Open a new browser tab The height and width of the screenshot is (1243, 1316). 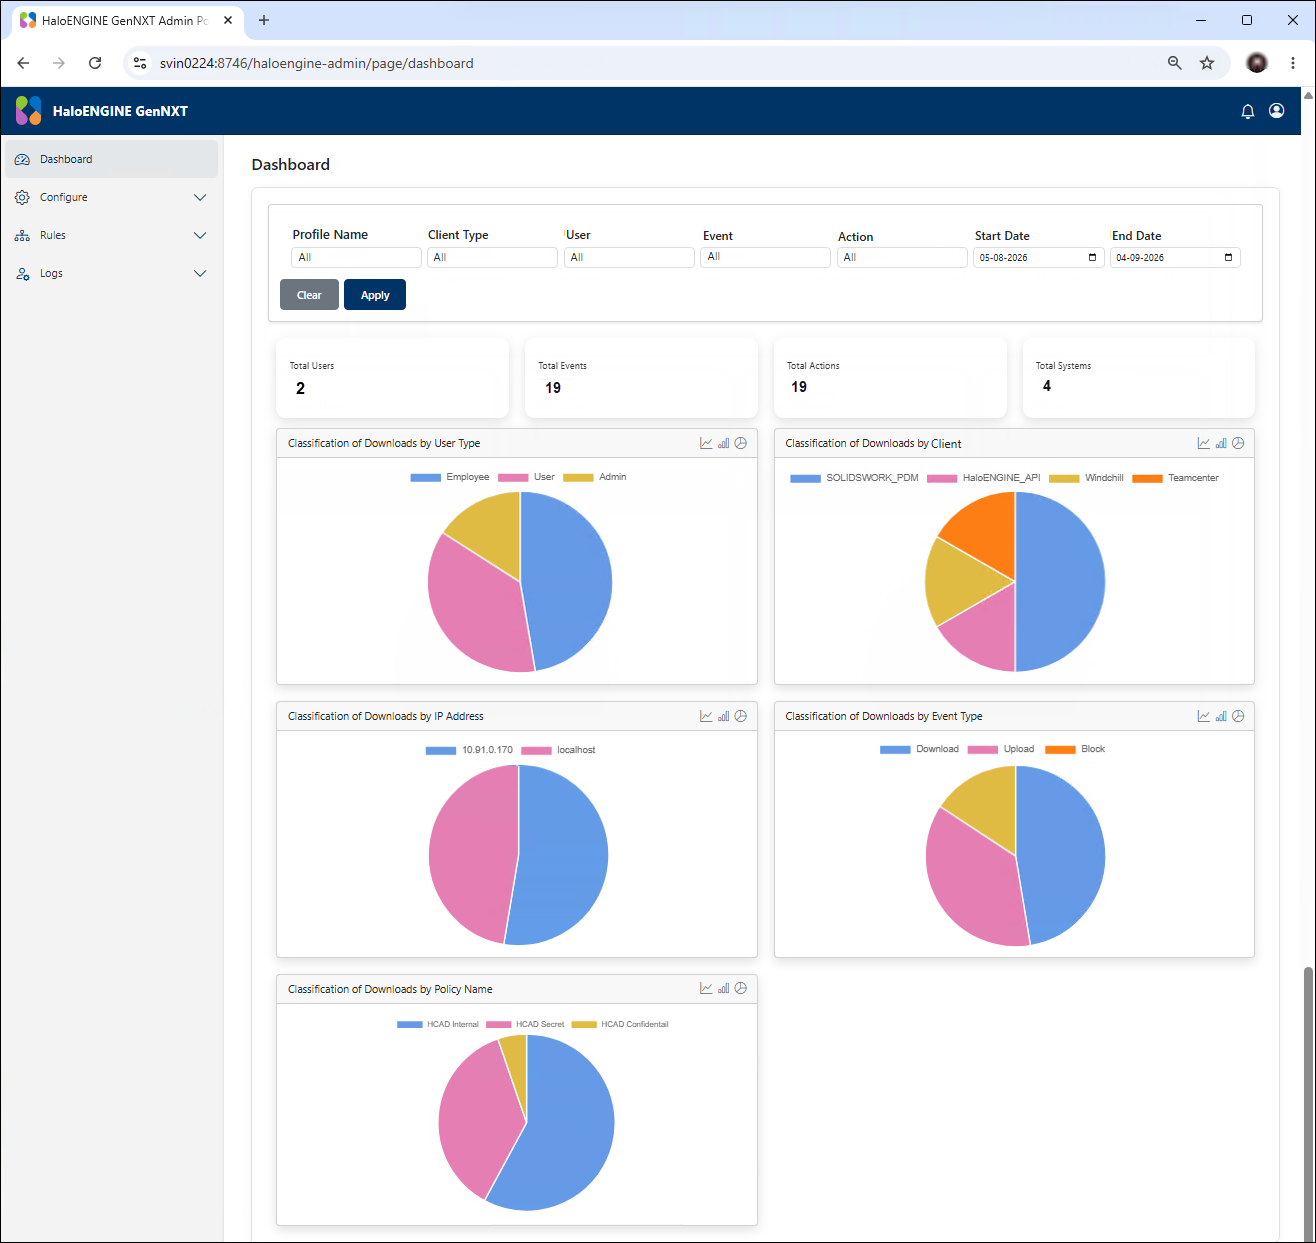point(264,20)
